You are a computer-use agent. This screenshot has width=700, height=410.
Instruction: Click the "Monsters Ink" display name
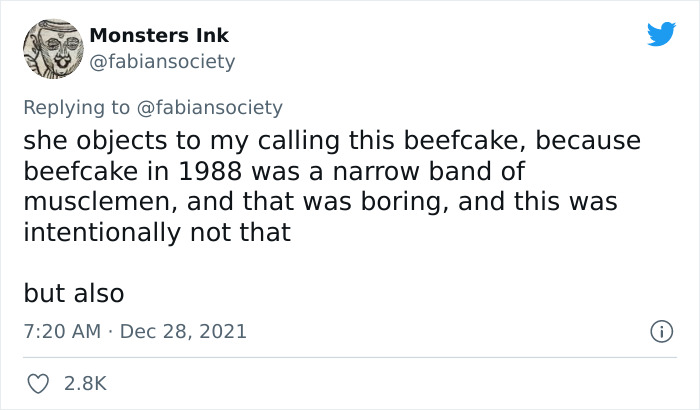coord(159,35)
